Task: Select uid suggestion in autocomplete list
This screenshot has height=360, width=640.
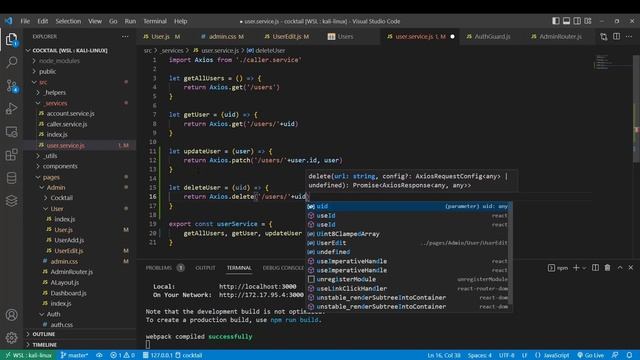Action: point(407,206)
